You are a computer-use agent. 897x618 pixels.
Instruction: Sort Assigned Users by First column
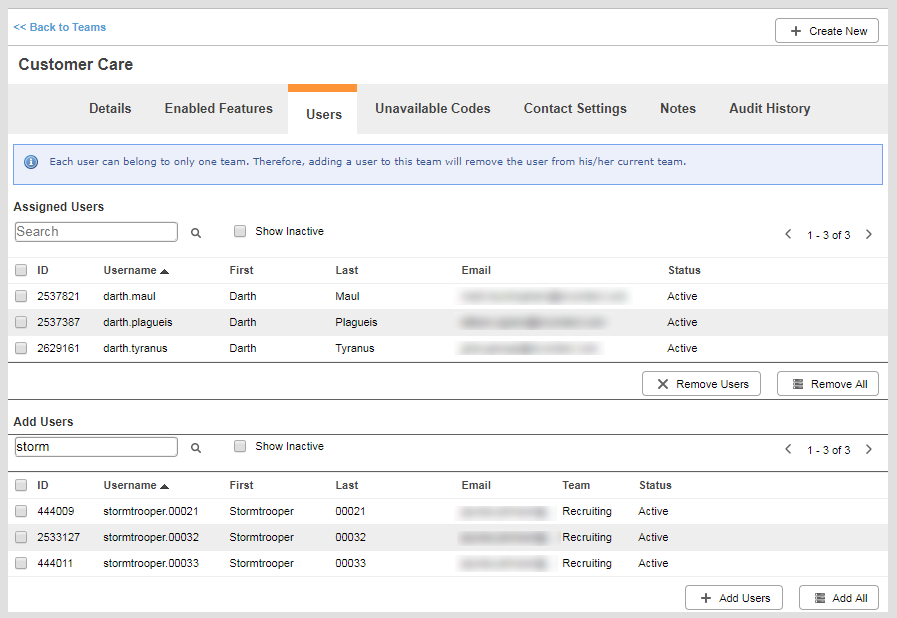[241, 270]
